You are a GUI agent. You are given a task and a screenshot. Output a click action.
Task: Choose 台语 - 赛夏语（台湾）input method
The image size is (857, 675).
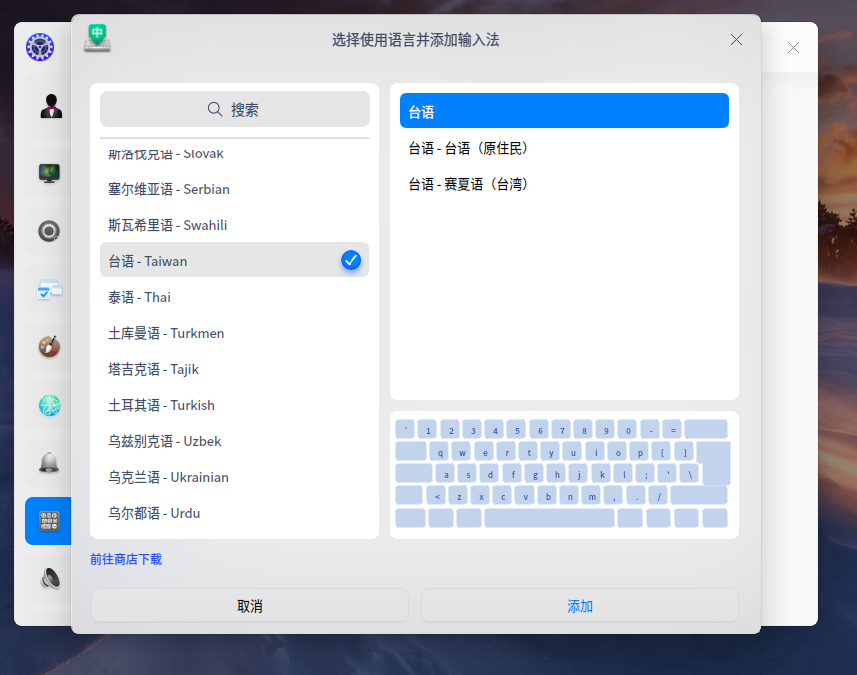pos(564,184)
